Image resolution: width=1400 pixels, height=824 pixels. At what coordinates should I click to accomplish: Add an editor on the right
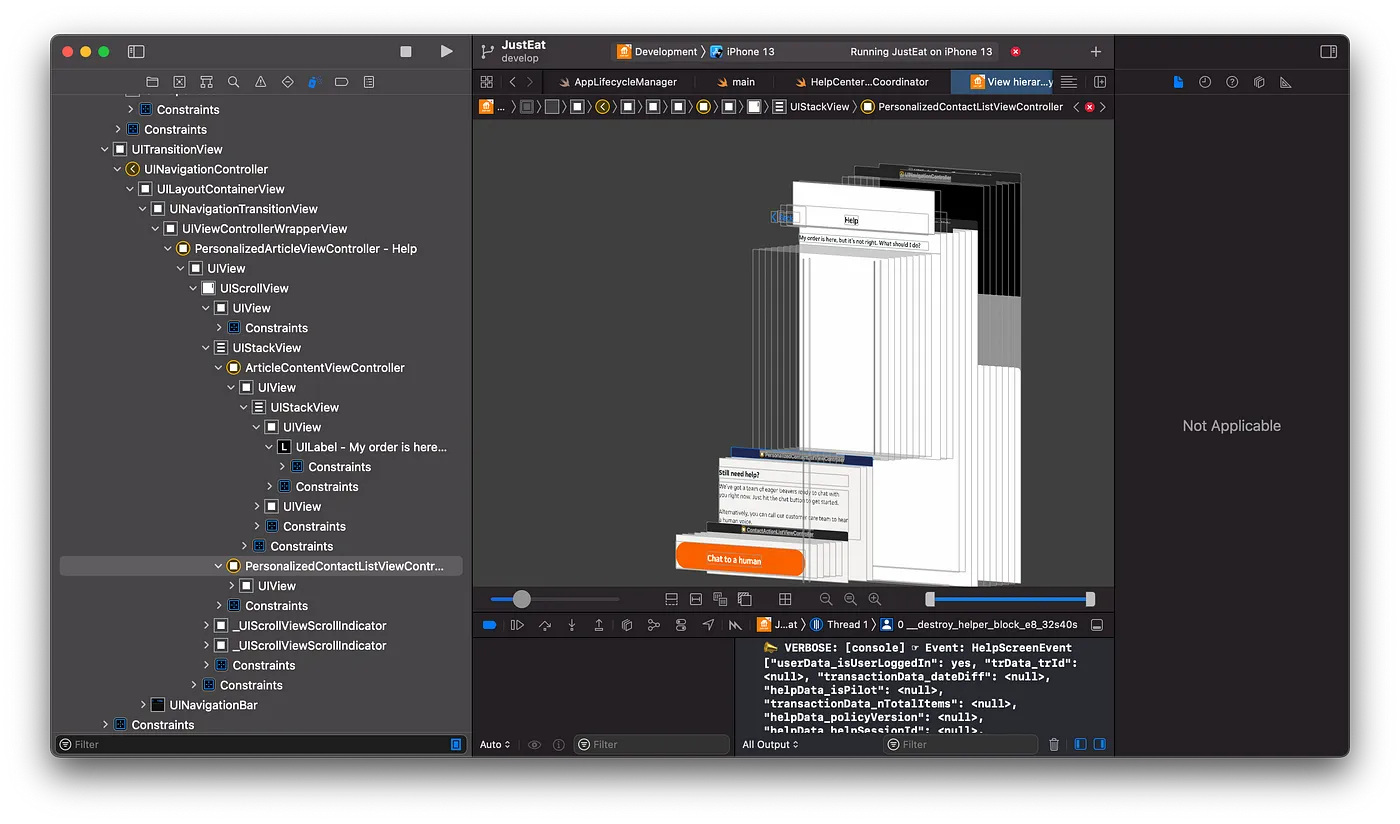pyautogui.click(x=1100, y=82)
